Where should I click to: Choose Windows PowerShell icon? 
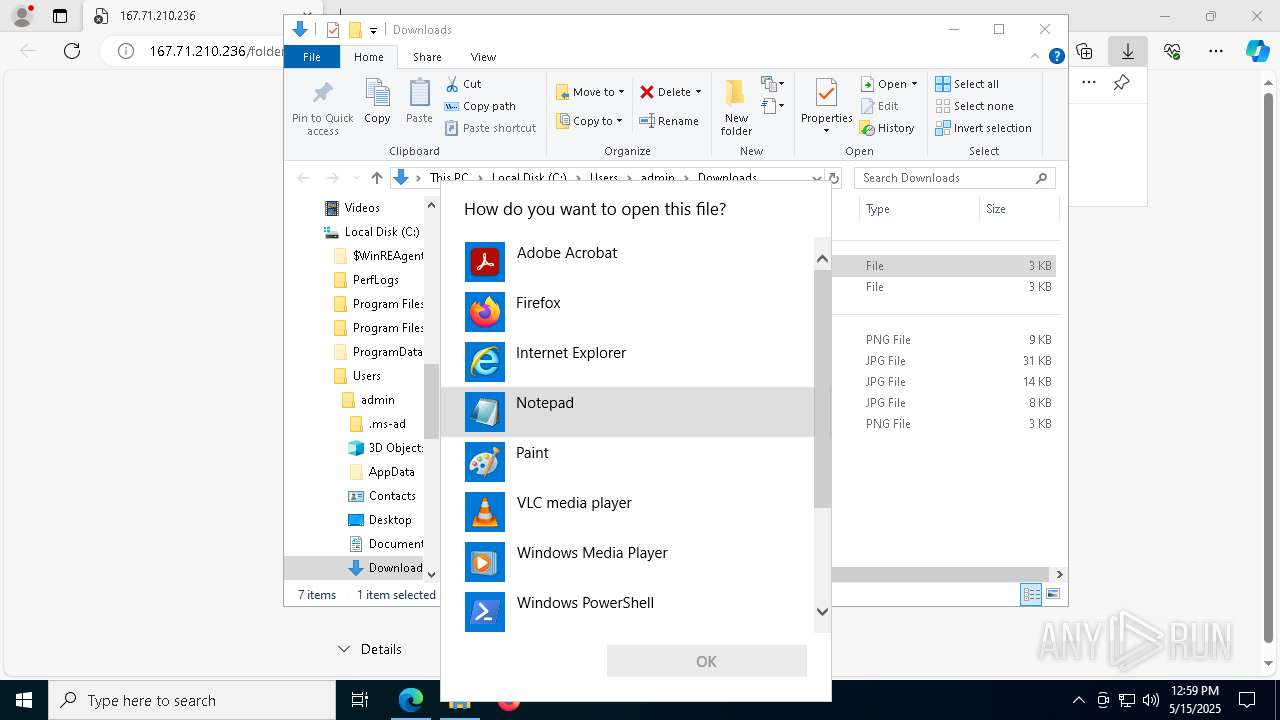tap(485, 612)
